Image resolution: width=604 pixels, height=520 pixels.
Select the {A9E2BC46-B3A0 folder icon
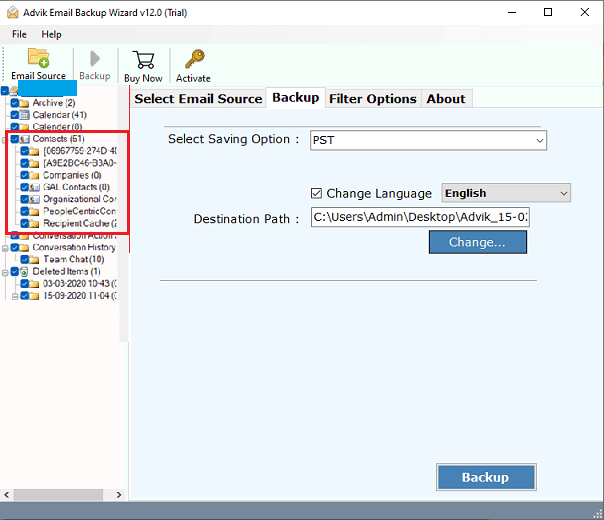[34, 164]
